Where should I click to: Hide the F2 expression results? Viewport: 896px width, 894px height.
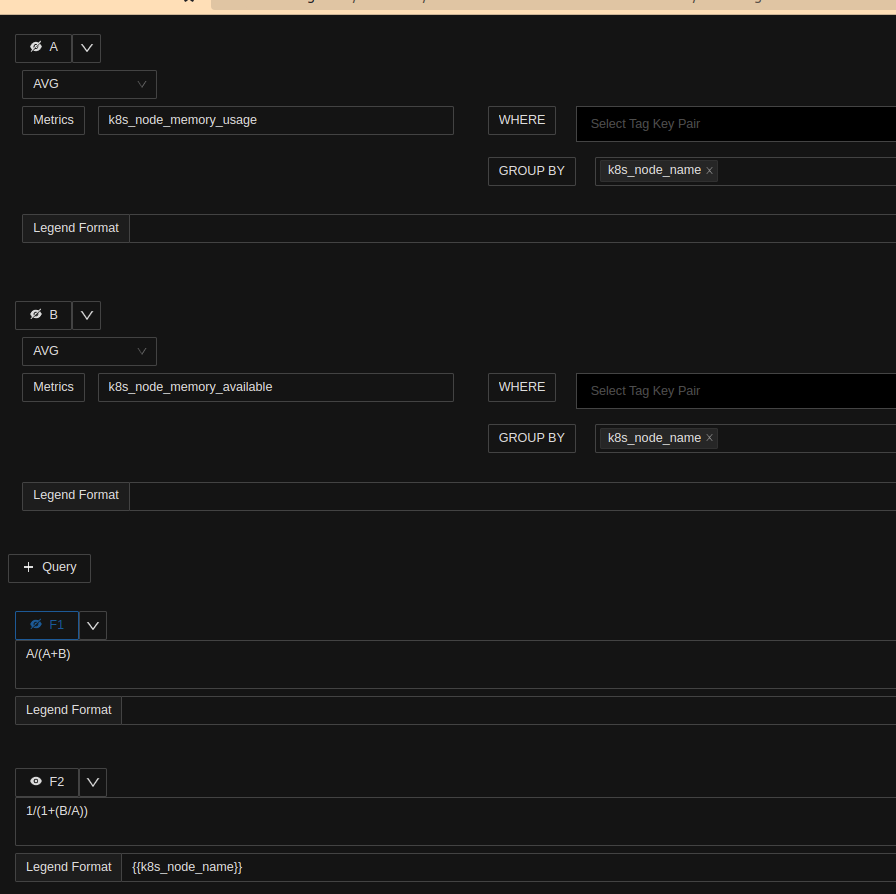click(x=35, y=781)
